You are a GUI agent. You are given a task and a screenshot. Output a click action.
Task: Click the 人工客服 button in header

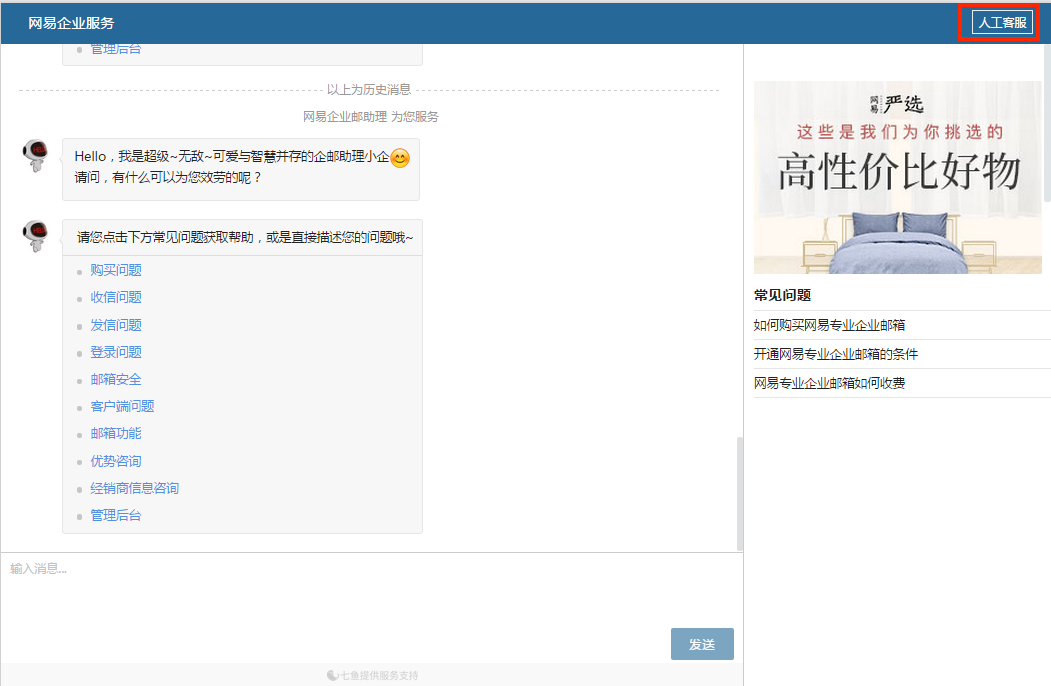pyautogui.click(x=1002, y=23)
